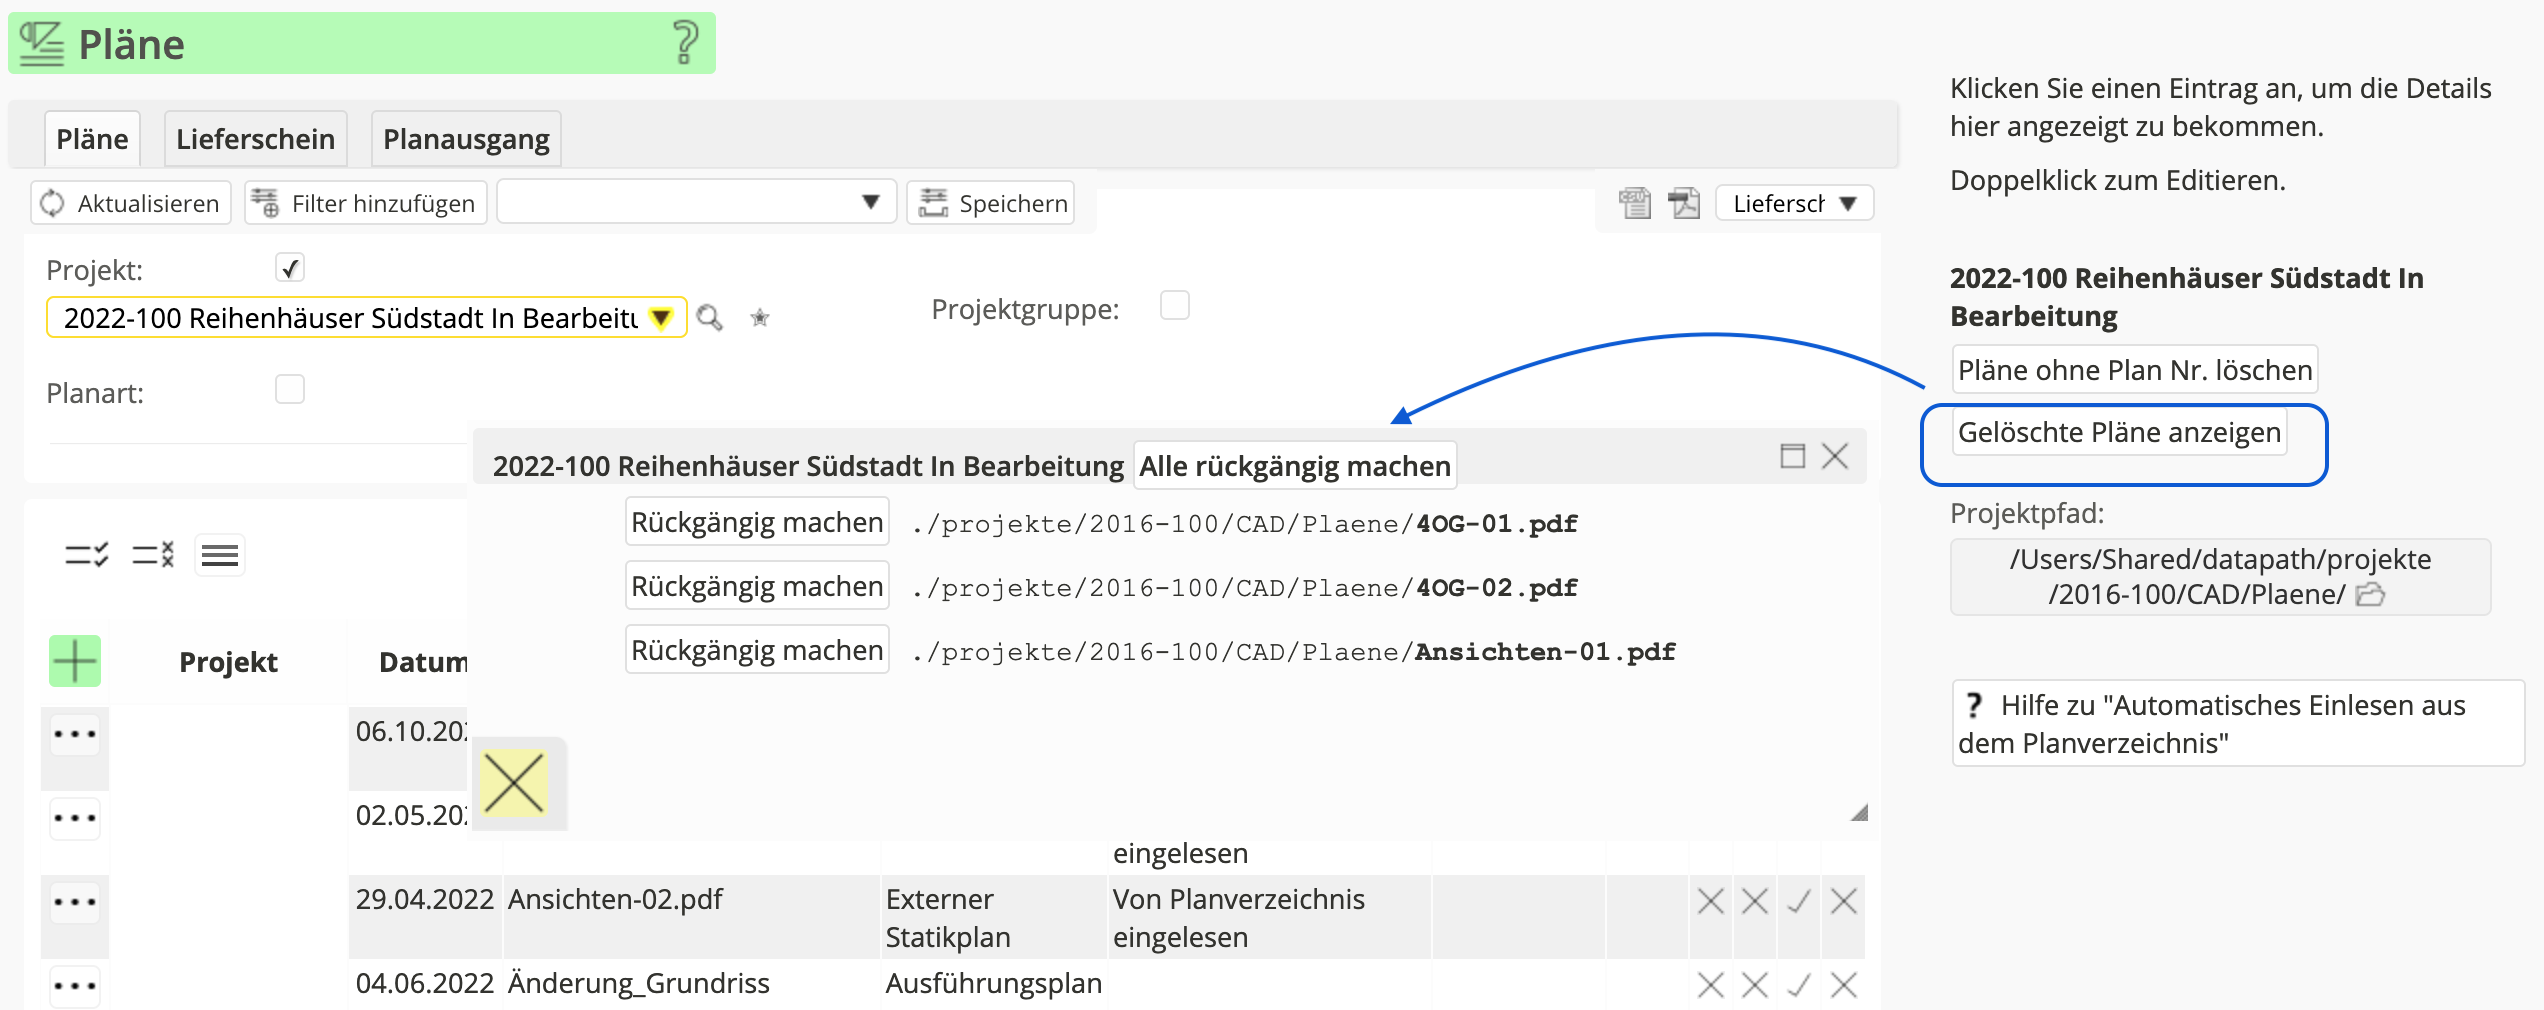Click the magnifier search icon next to project
This screenshot has width=2544, height=1010.
click(709, 318)
